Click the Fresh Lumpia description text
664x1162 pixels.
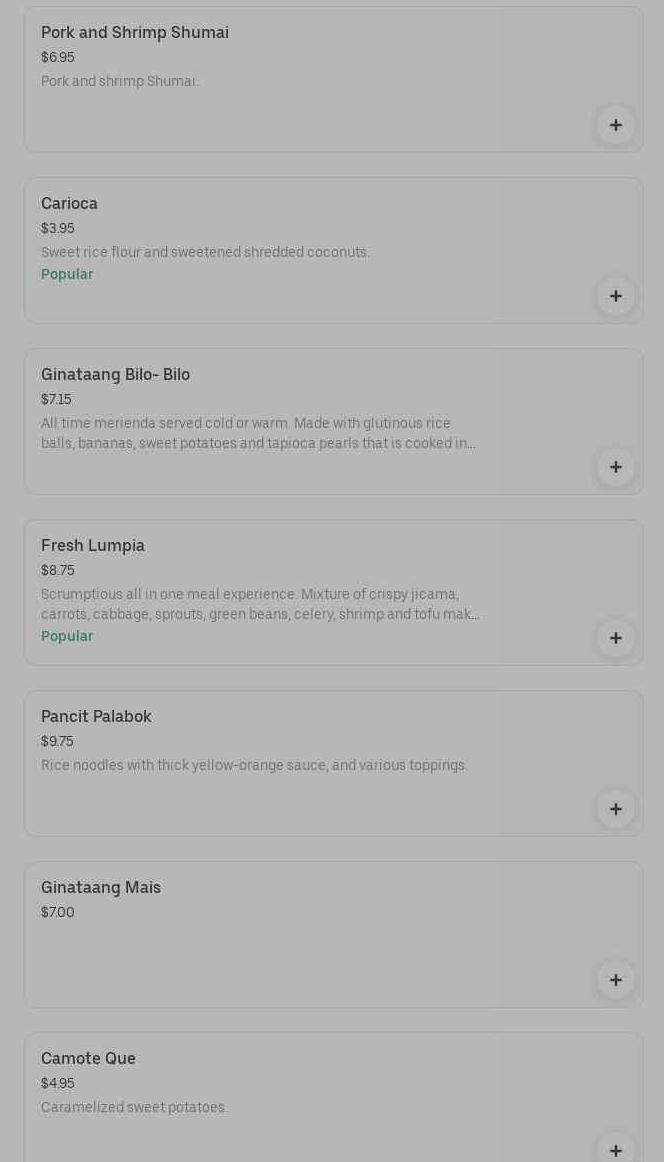[260, 605]
